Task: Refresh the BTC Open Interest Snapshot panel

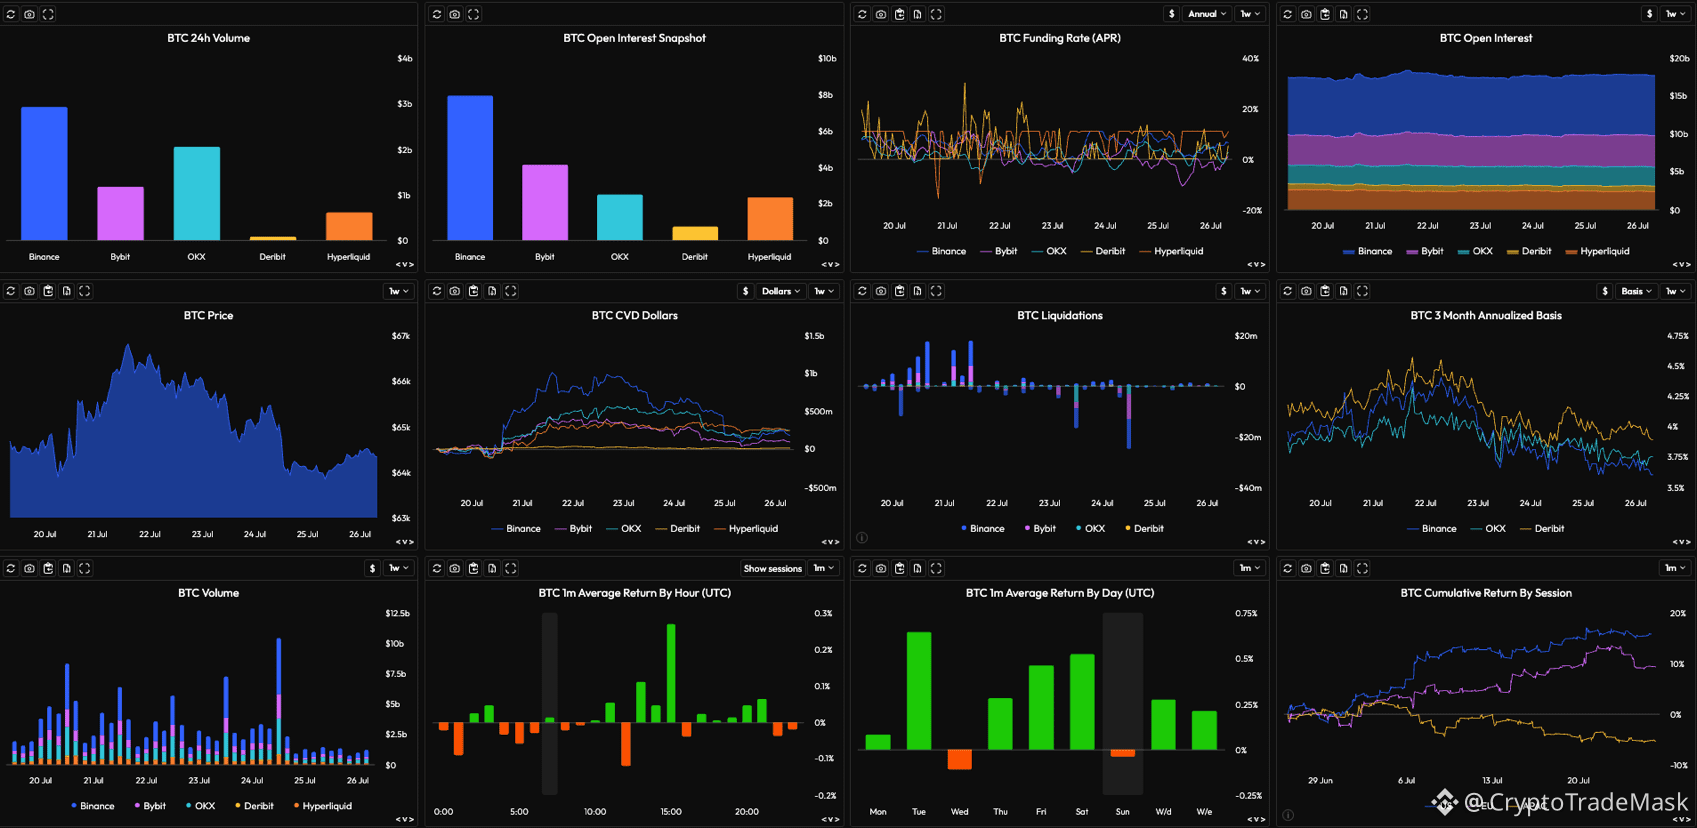Action: (437, 14)
